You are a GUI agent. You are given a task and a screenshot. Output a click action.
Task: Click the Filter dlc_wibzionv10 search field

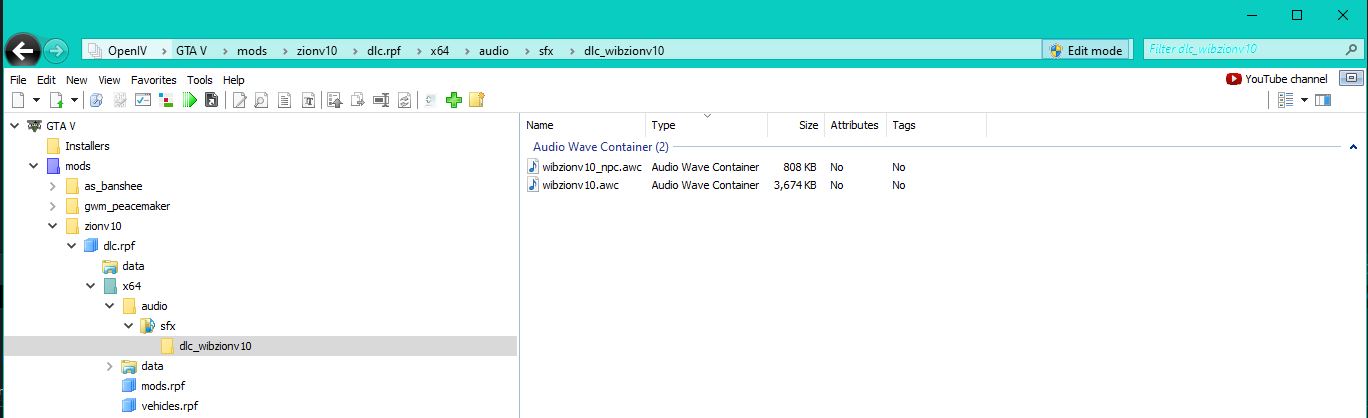tap(1251, 49)
